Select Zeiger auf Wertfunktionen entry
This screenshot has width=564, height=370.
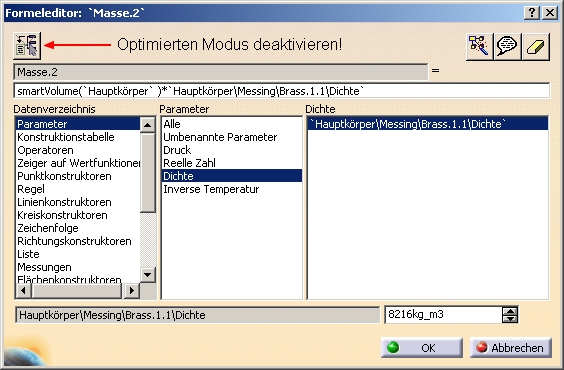point(78,163)
